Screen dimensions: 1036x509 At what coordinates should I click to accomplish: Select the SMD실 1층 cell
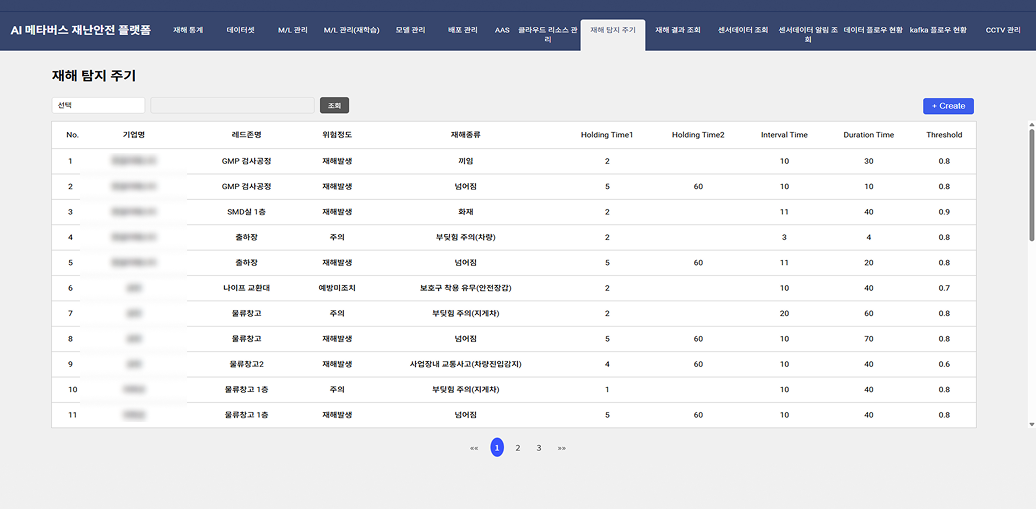[x=246, y=212]
